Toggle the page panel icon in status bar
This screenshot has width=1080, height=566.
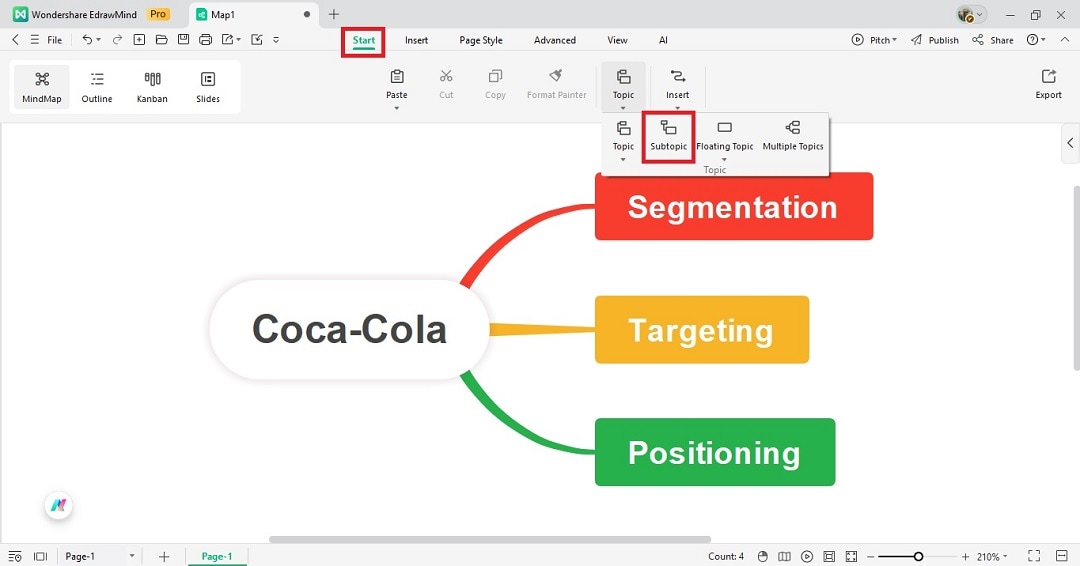[41, 556]
